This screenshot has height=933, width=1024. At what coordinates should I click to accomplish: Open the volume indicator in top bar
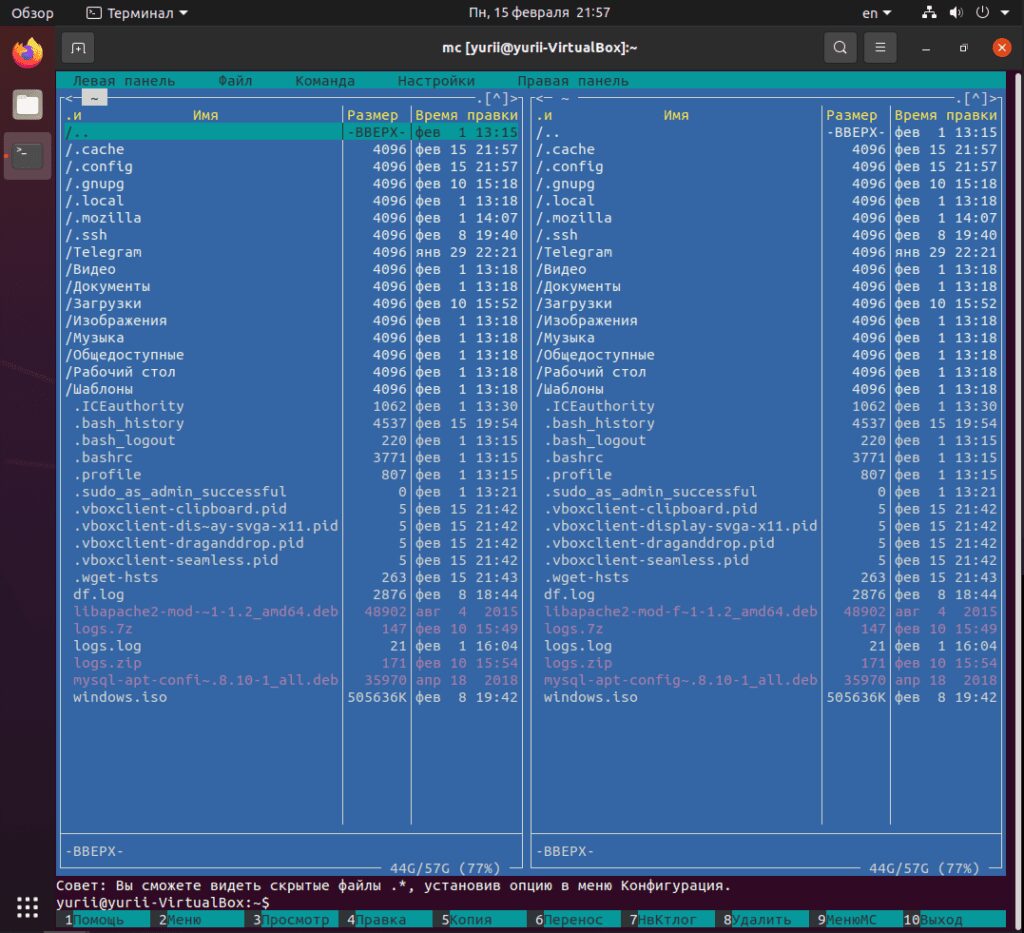(955, 13)
